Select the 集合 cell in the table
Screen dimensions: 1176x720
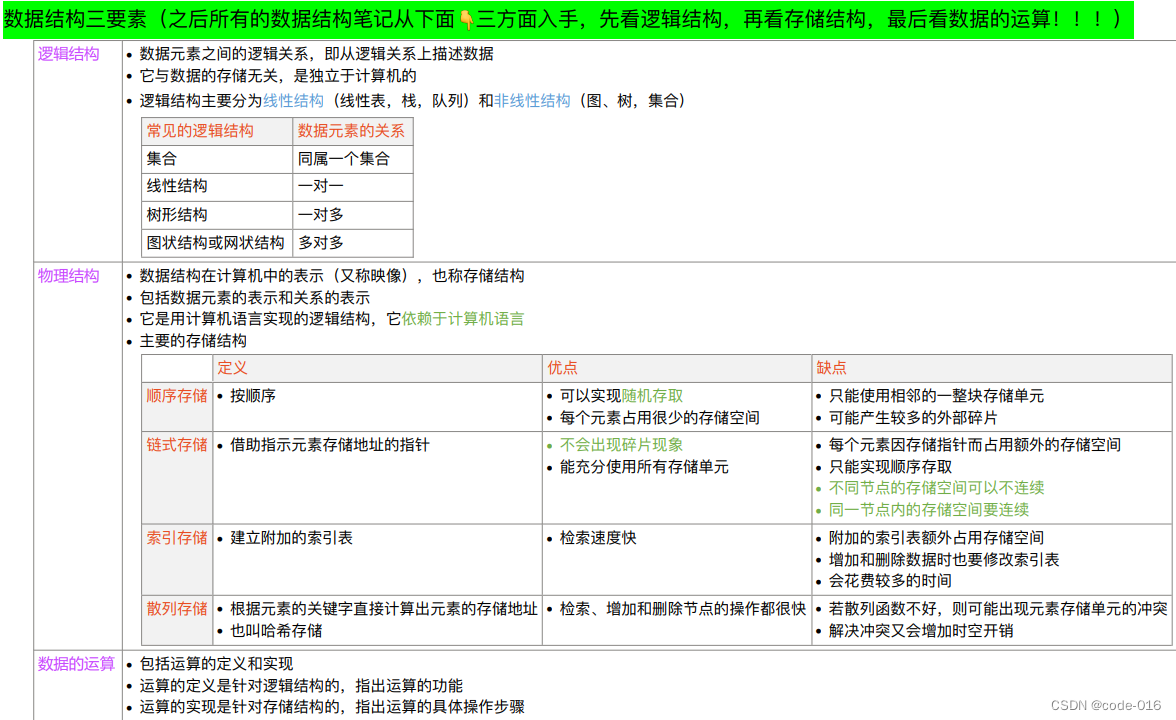162,158
